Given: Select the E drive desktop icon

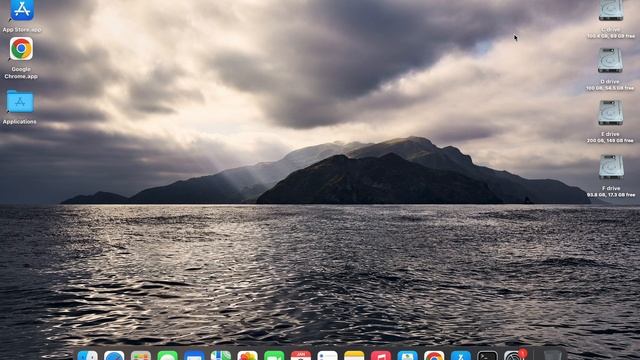Looking at the screenshot, I should coord(611,113).
